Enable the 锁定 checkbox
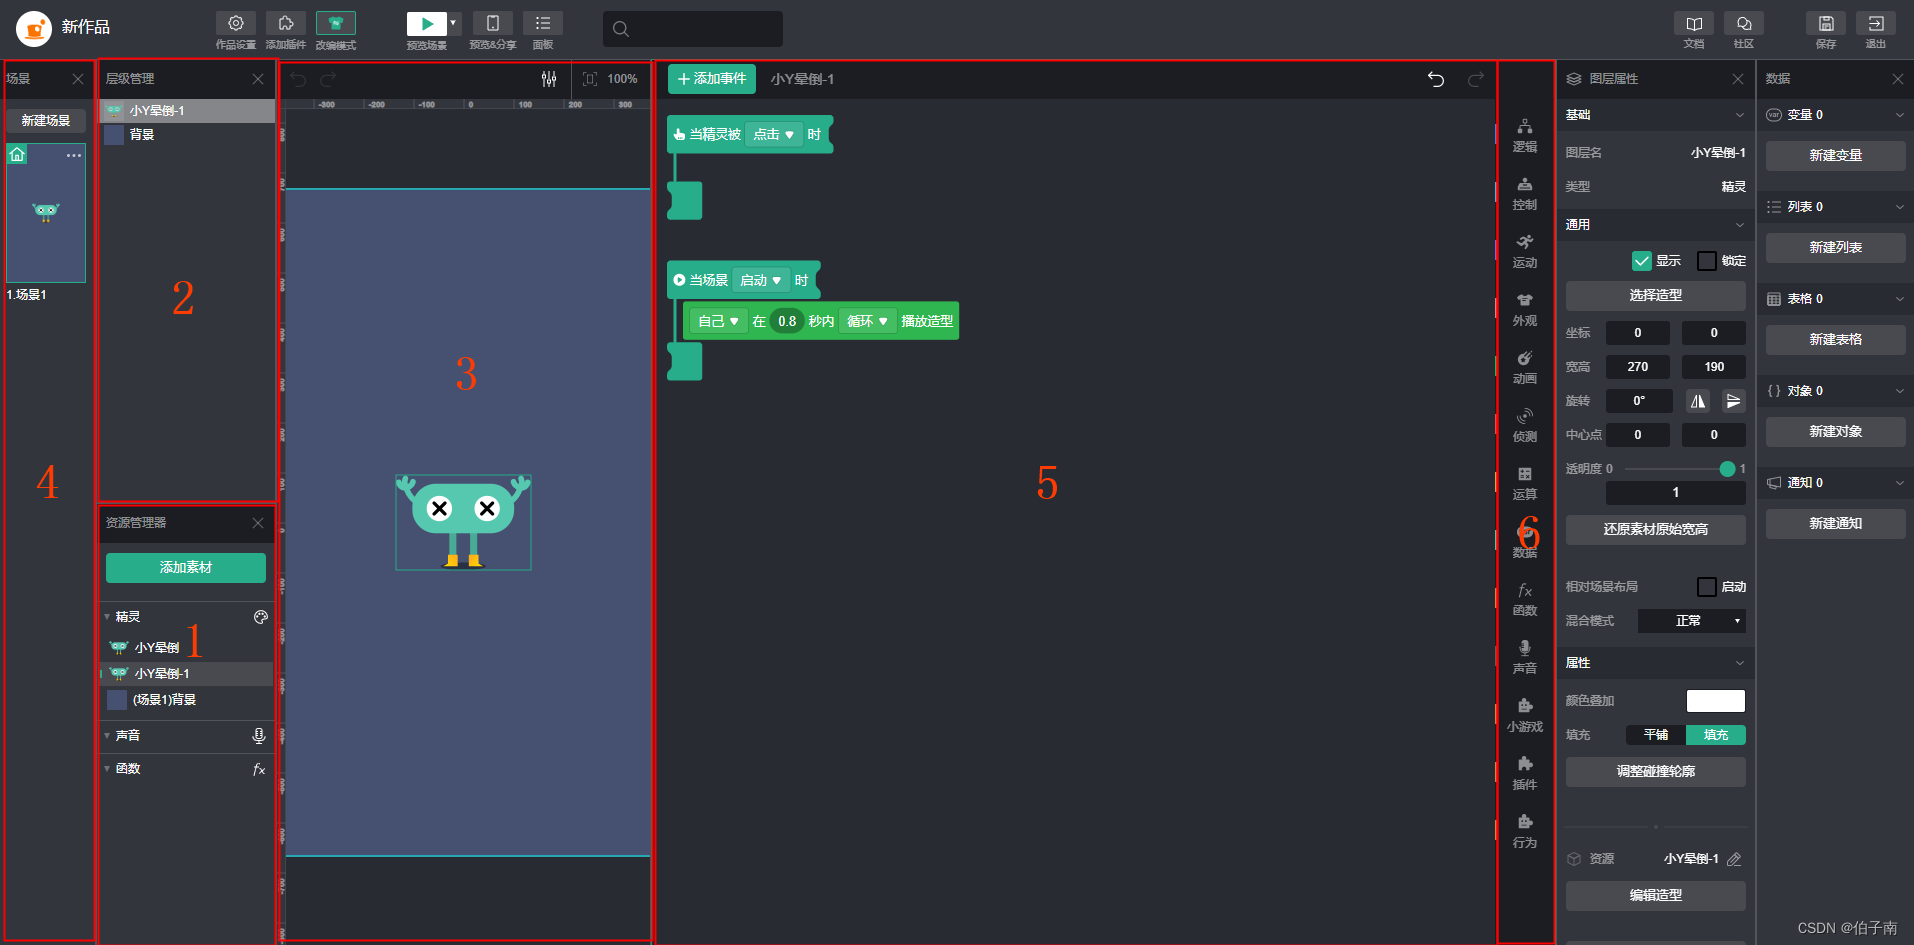 1707,261
